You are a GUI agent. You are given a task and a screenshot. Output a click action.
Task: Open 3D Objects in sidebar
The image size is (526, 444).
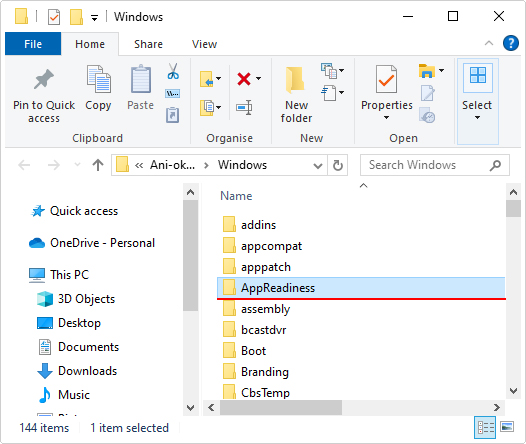pyautogui.click(x=76, y=299)
